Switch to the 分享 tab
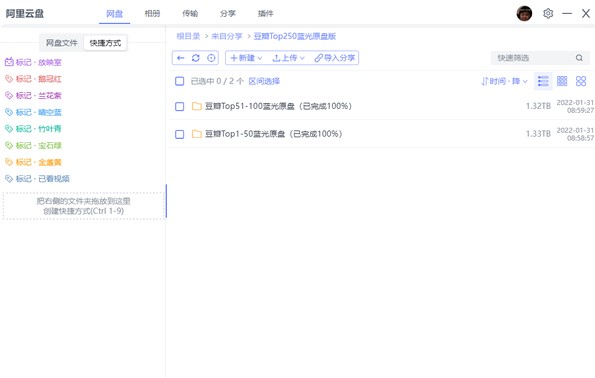 (228, 14)
